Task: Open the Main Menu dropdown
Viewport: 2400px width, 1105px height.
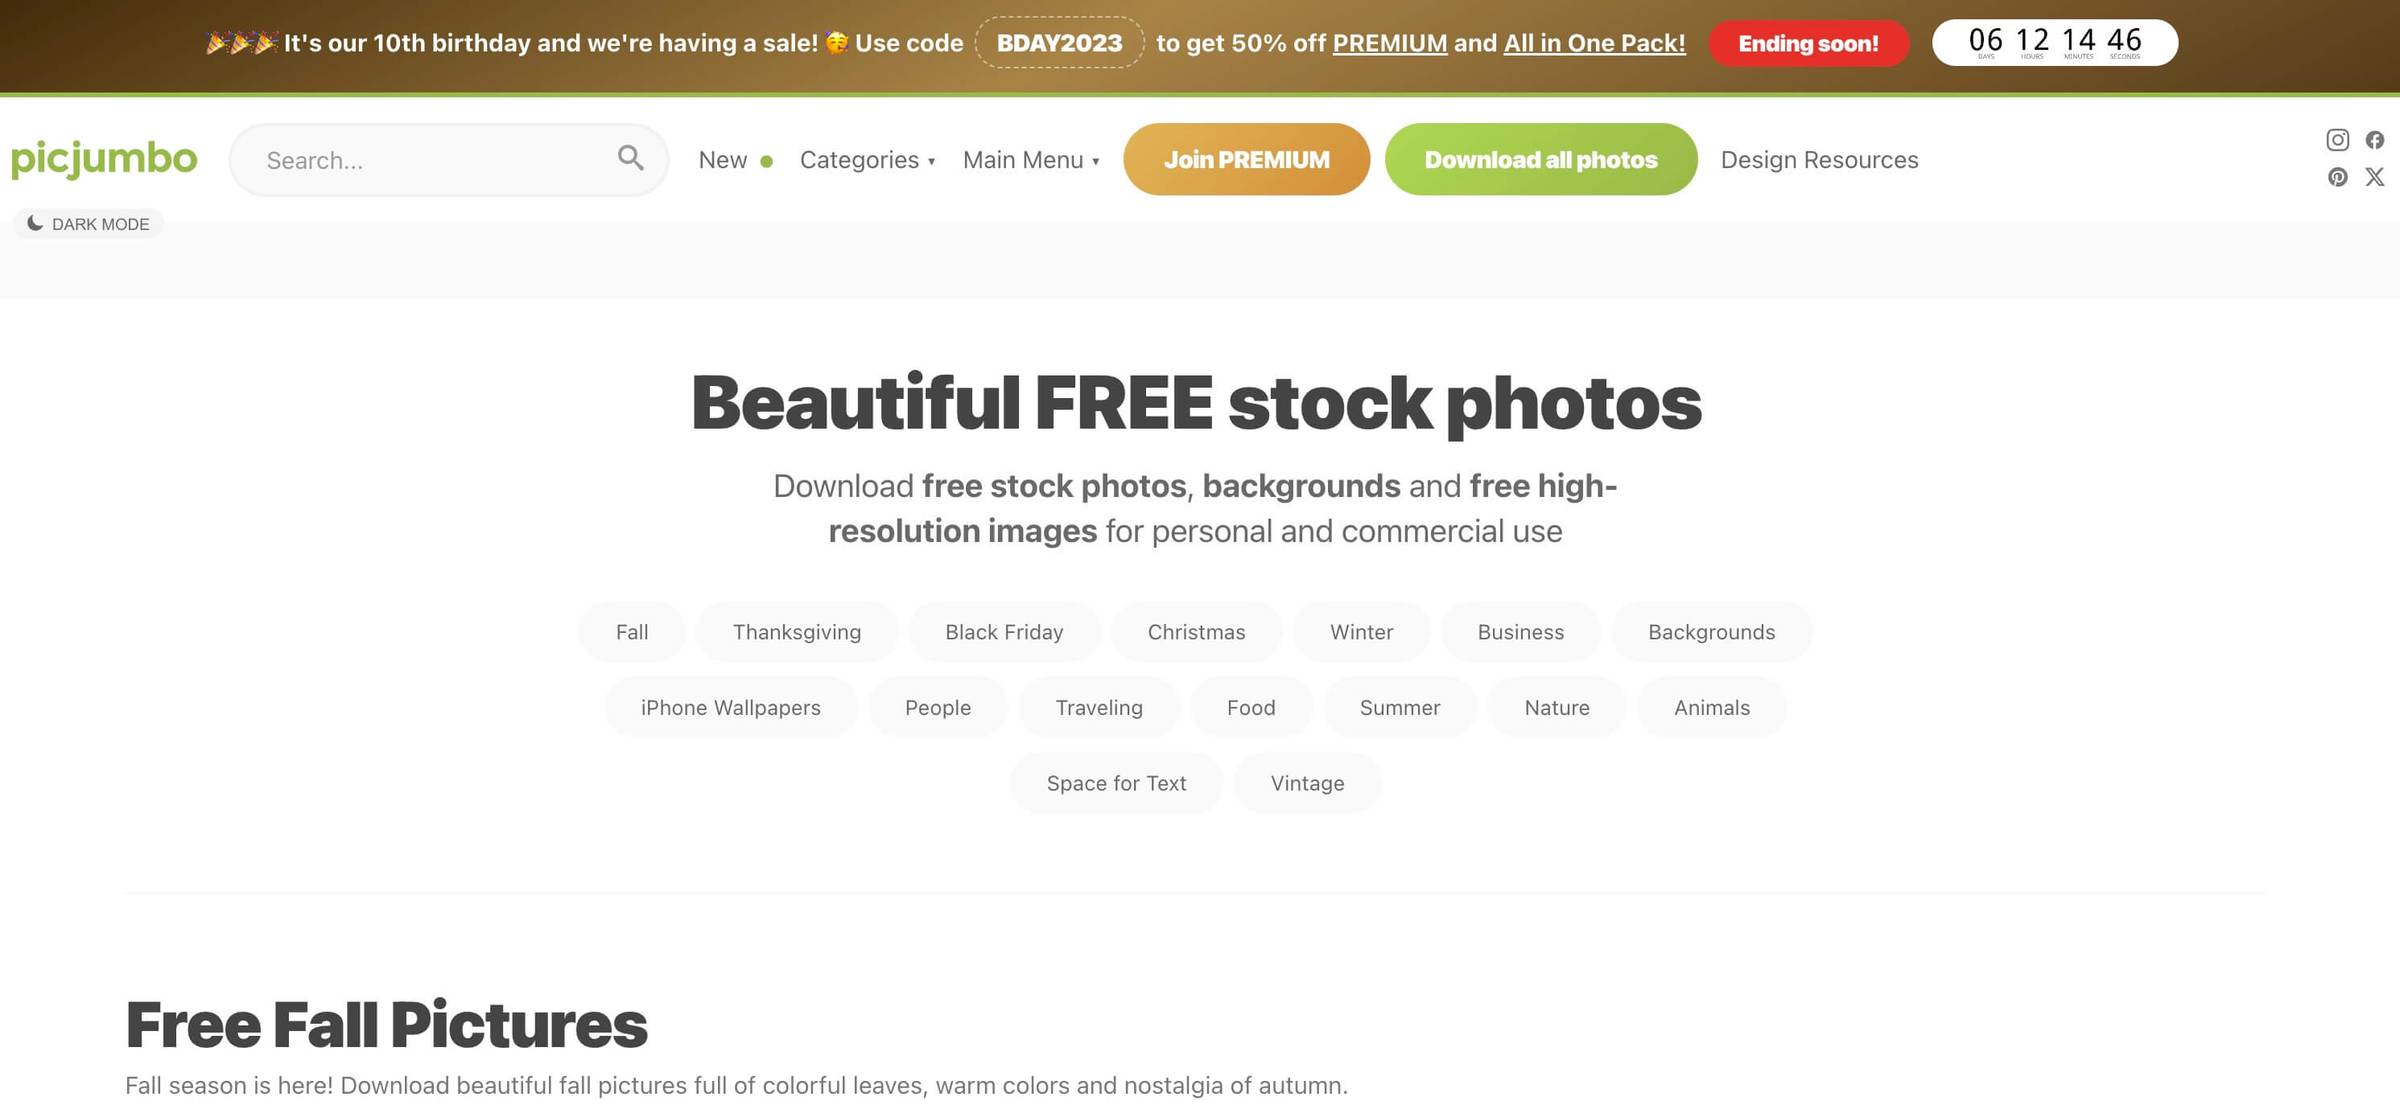Action: [x=1031, y=160]
